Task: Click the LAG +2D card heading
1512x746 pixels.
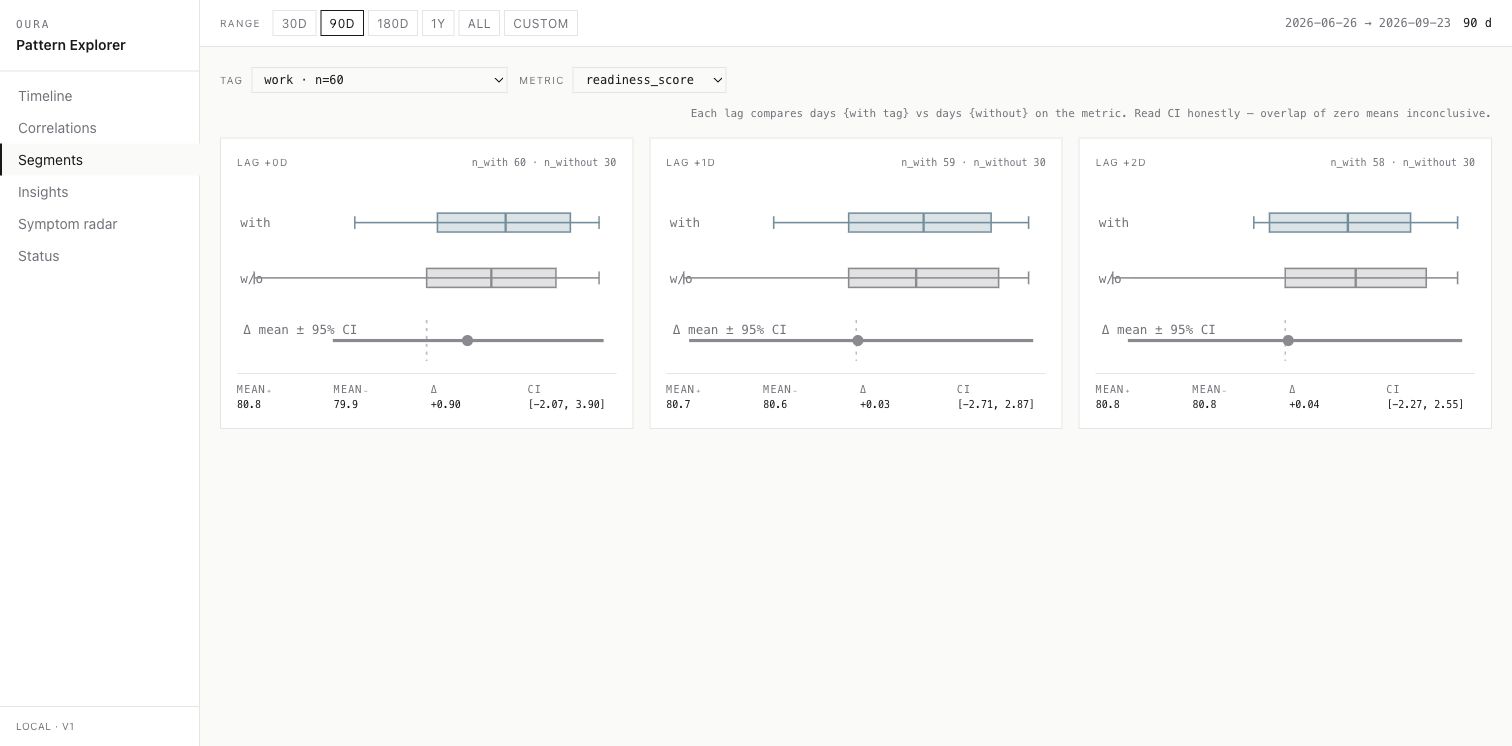Action: pyautogui.click(x=1121, y=162)
